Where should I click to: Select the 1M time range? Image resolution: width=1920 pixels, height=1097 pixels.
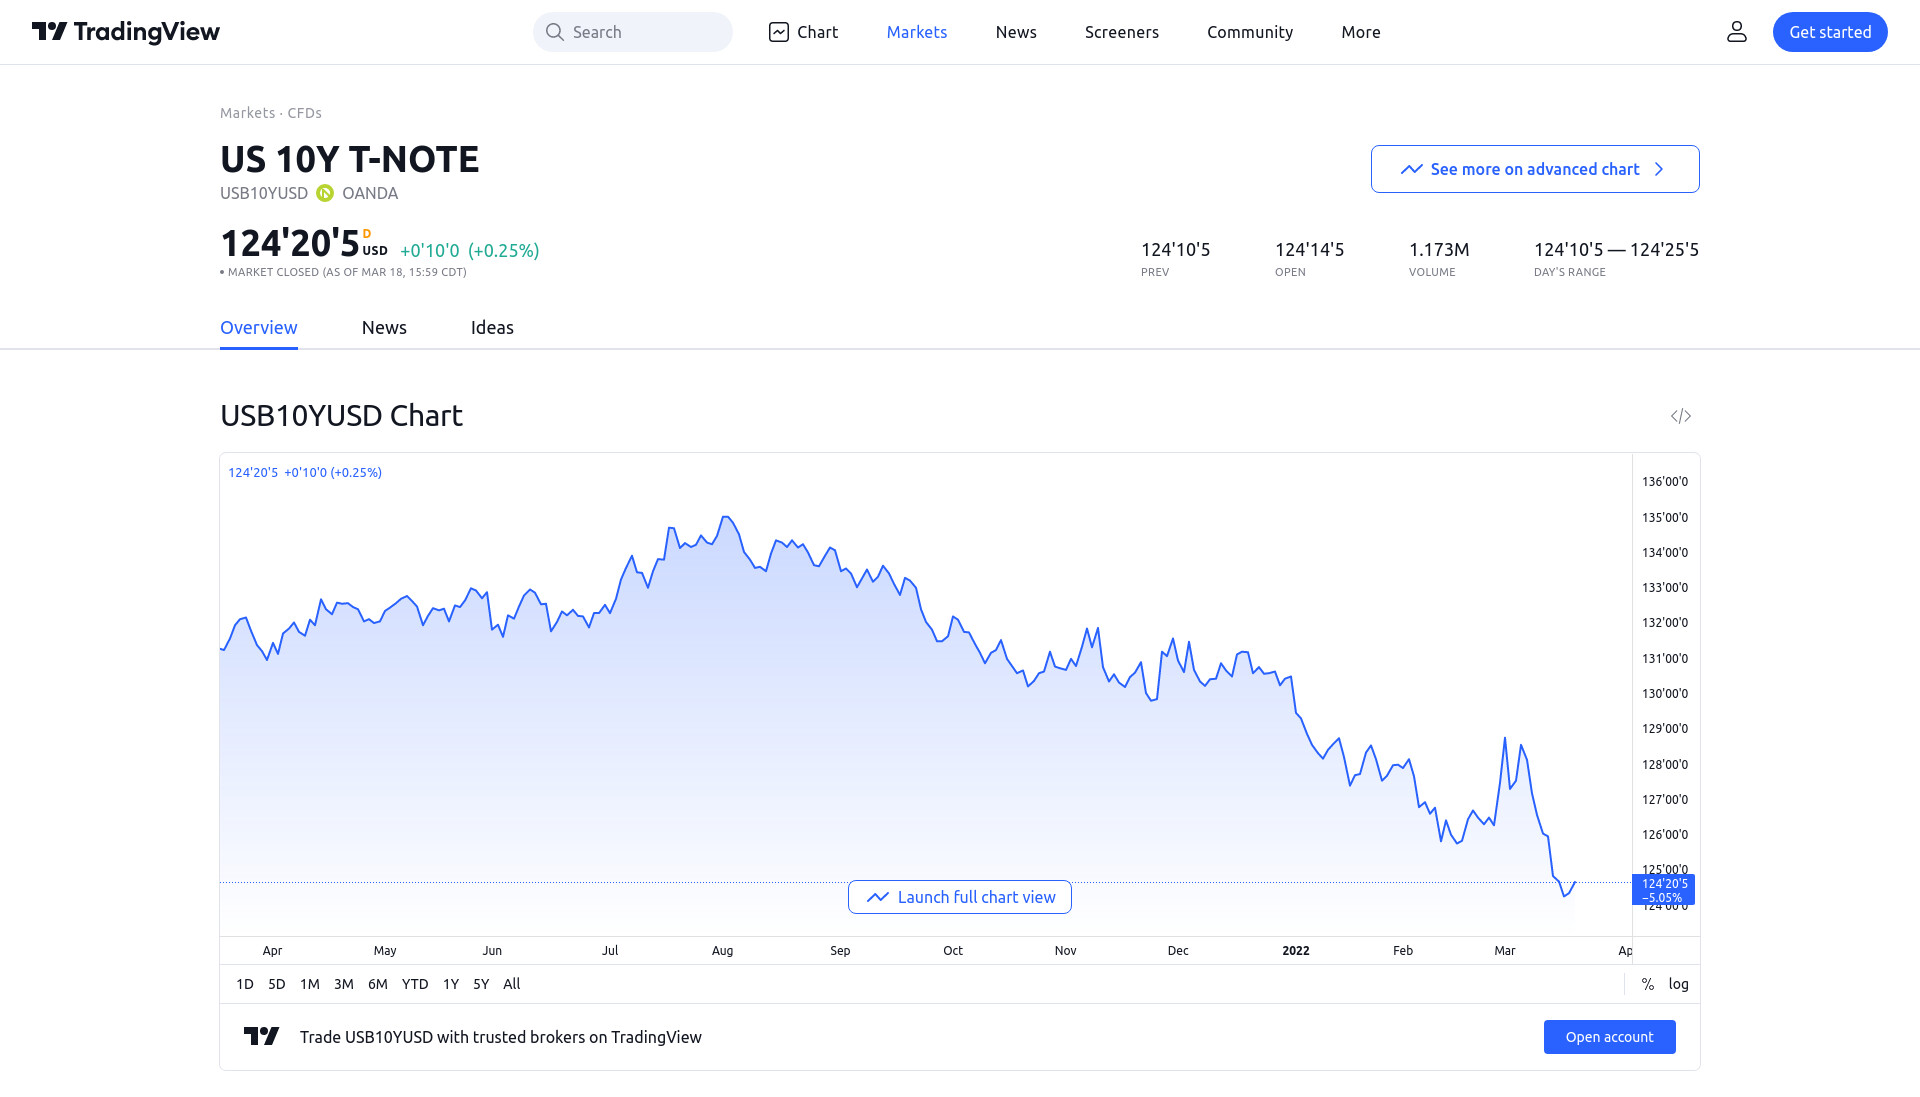pos(310,984)
